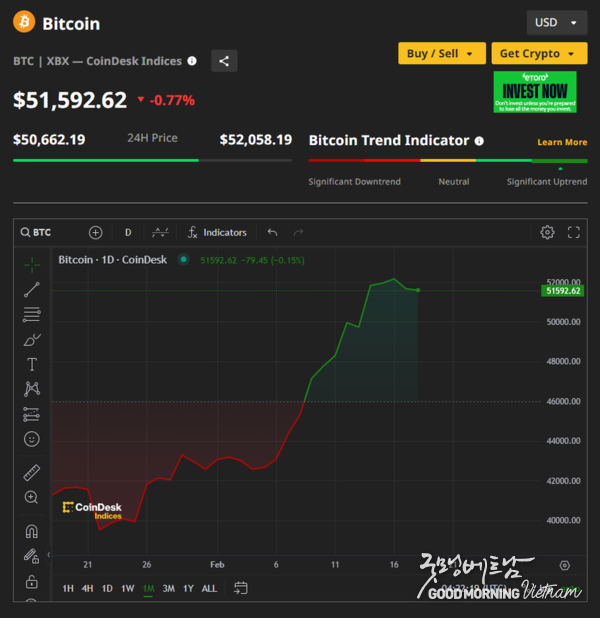Click the Bitcoin · 1D · CoinDesk legend title
Screen dimensions: 600x618
[112, 260]
